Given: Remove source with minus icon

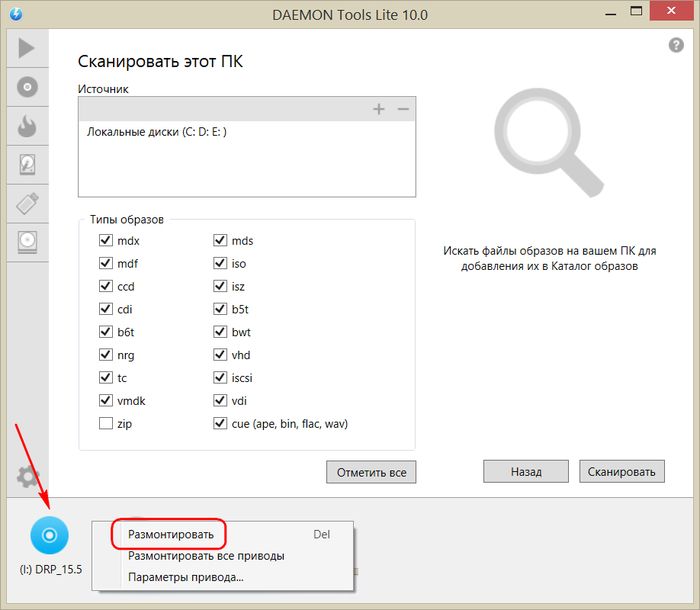Looking at the screenshot, I should click(403, 109).
